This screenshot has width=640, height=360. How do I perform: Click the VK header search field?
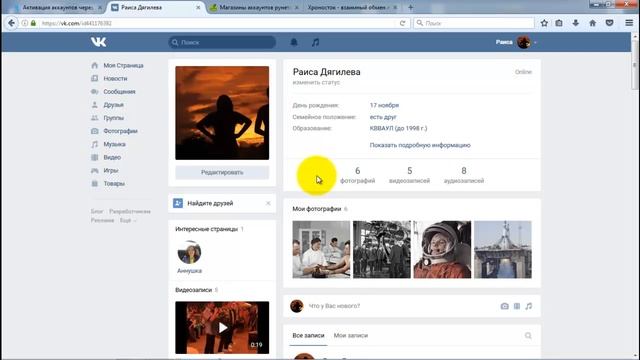coord(222,42)
